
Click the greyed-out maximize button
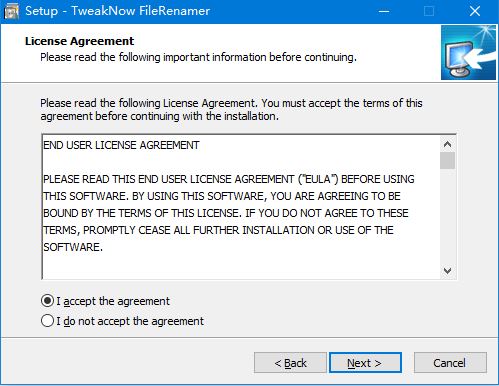(x=429, y=11)
